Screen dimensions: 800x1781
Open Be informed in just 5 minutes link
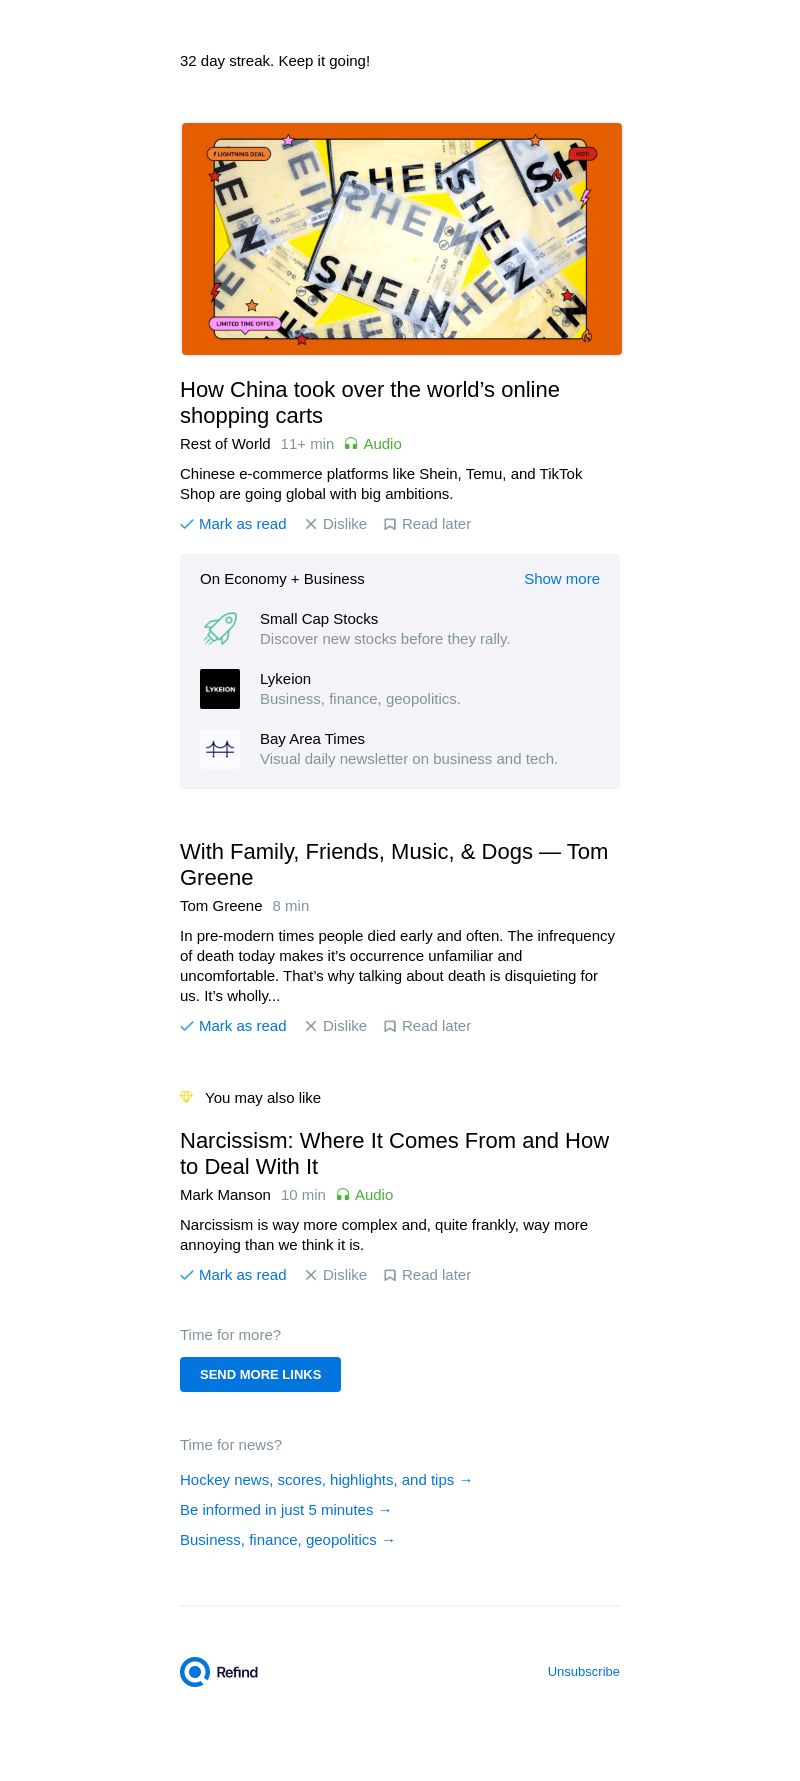[x=285, y=1510]
